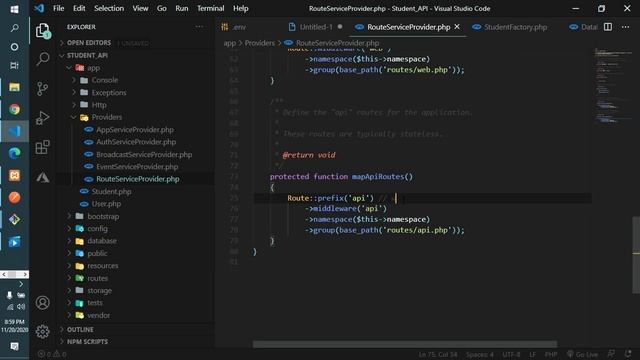Open AuthServiceProvider.php in explorer
Screen dimensions: 640x360
pos(136,142)
